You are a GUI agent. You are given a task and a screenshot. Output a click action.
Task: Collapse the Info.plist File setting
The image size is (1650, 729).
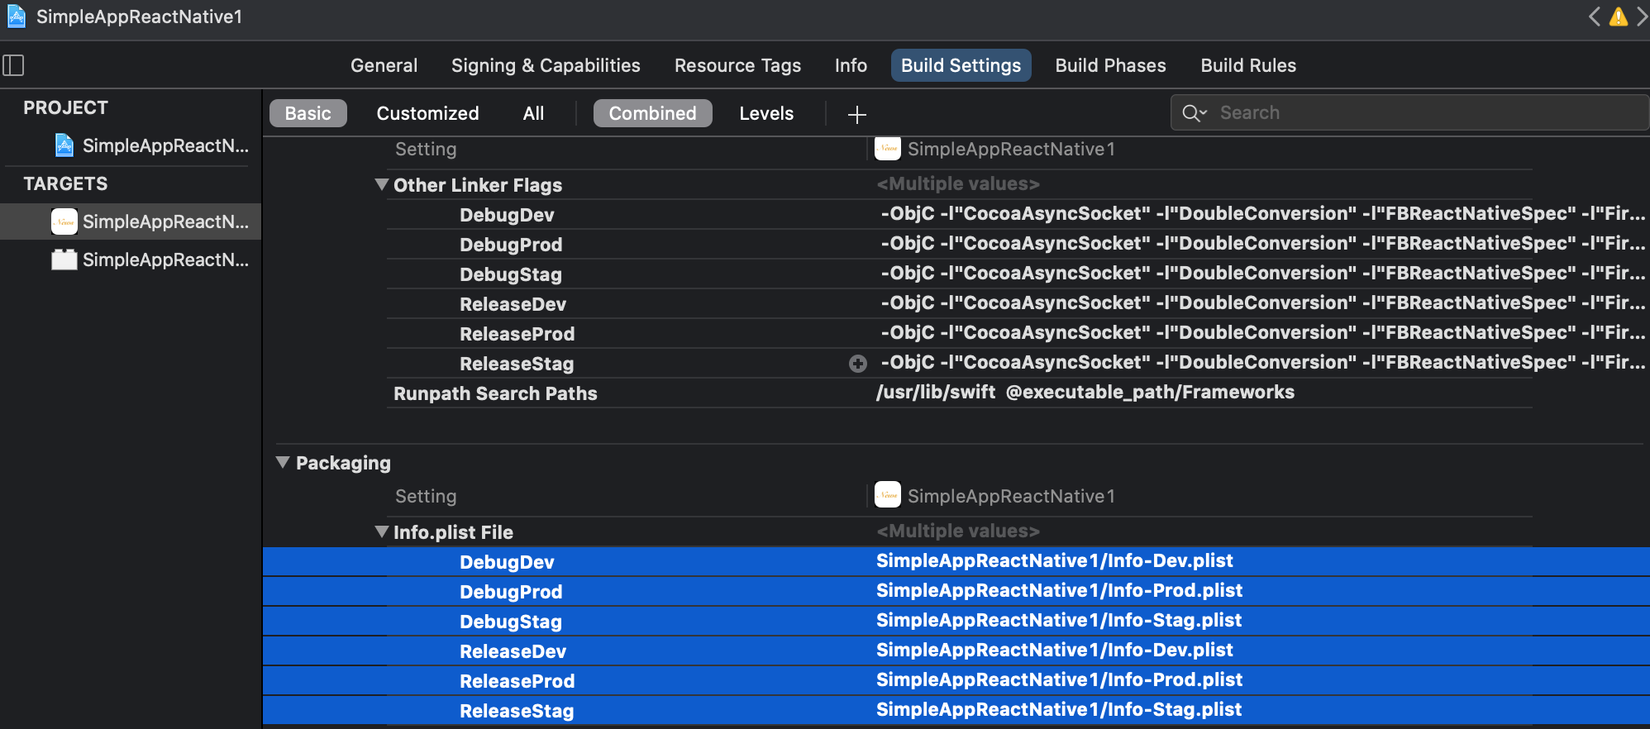381,532
